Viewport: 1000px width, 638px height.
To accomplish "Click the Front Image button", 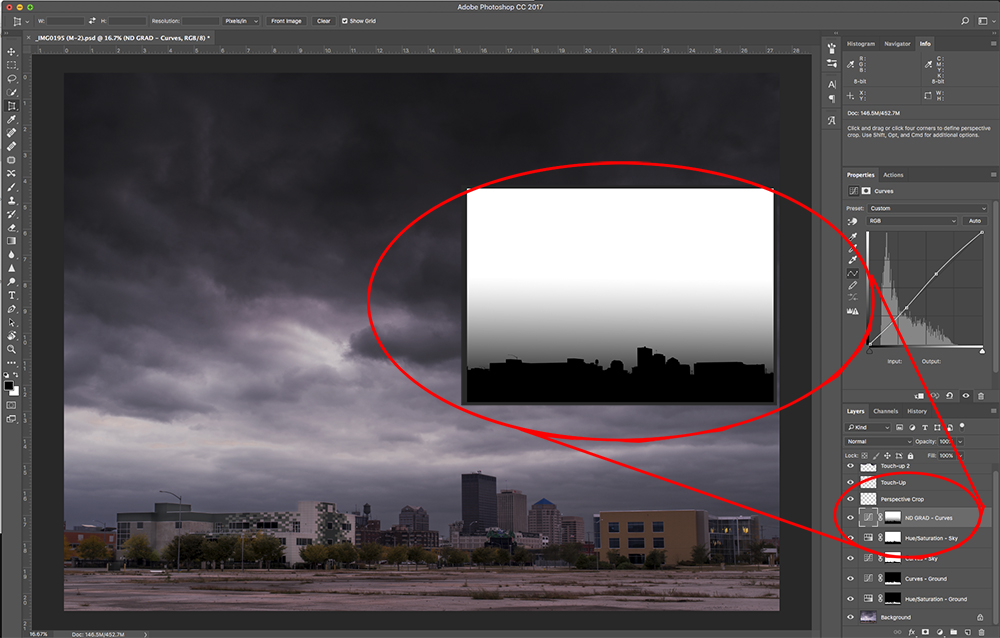I will [x=286, y=21].
